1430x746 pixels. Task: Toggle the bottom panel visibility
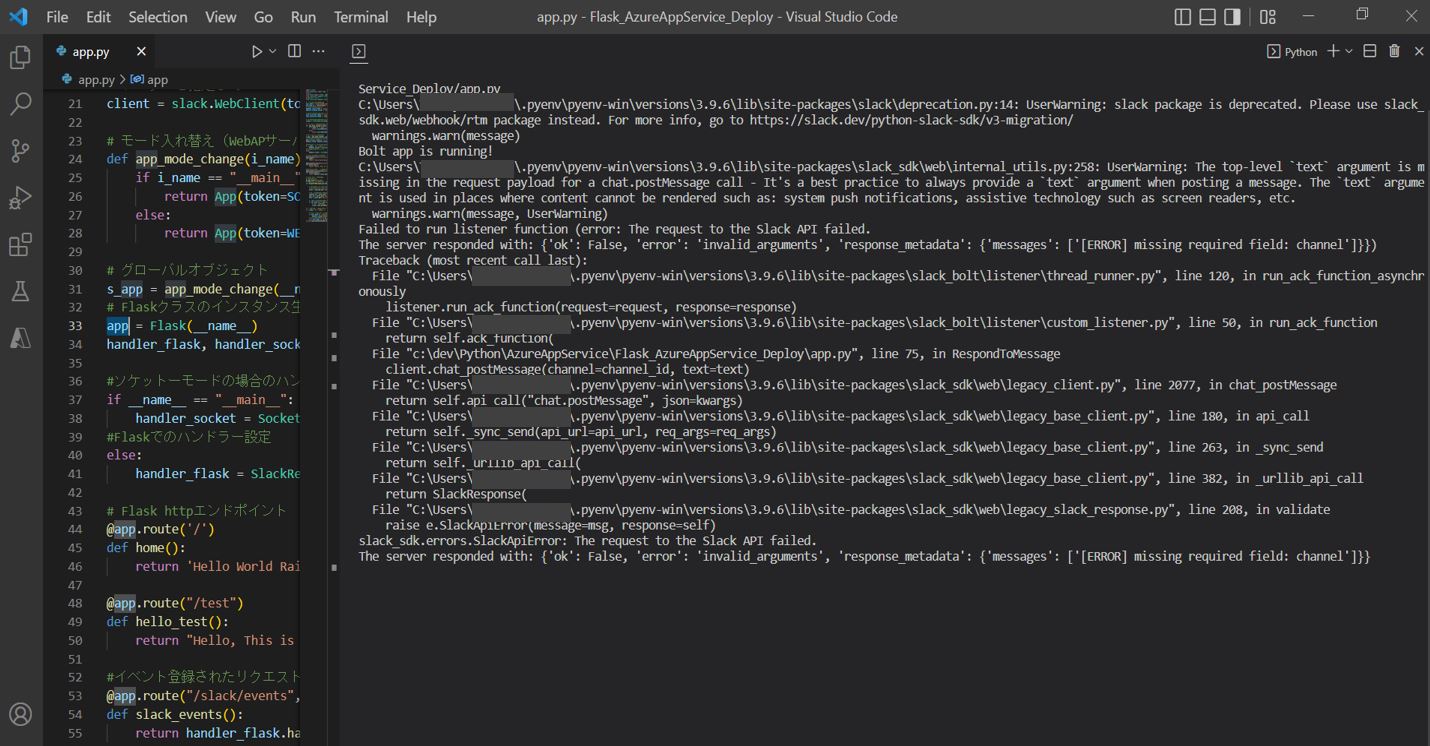coord(1207,17)
